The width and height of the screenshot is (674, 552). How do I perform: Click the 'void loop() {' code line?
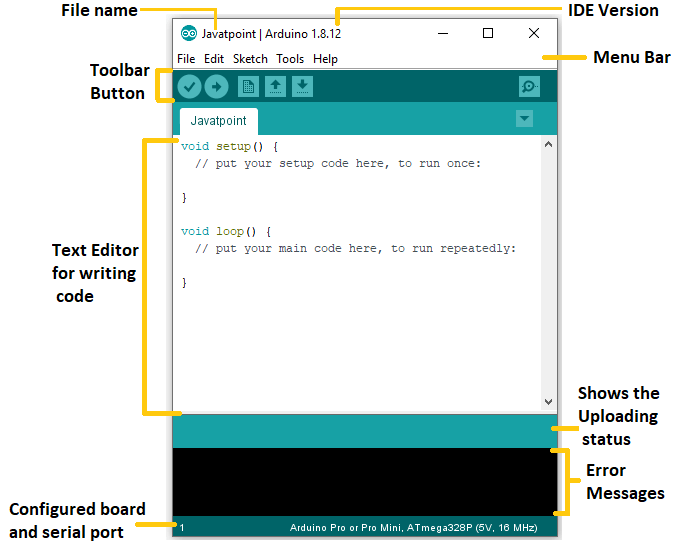[226, 232]
